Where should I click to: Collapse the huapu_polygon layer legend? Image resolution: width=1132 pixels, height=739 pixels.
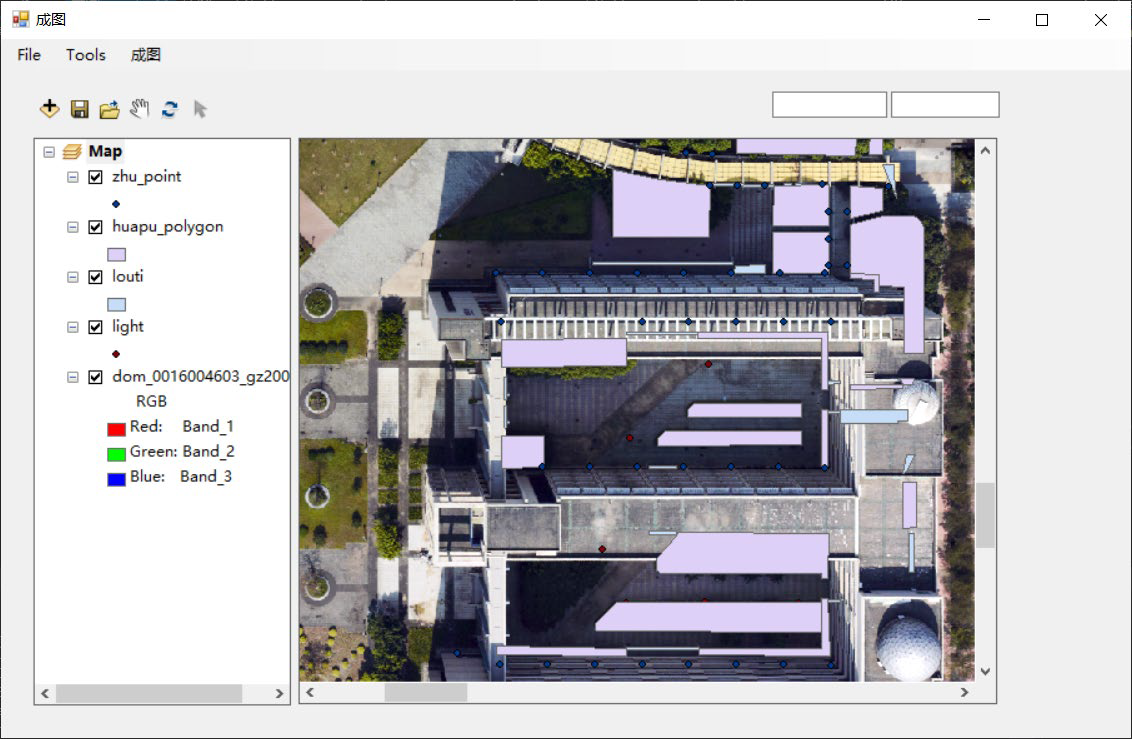(x=72, y=227)
